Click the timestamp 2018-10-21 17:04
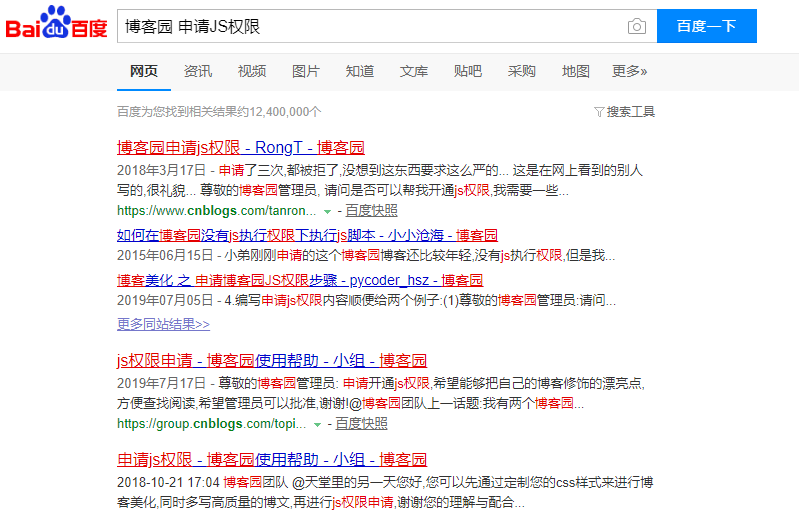 coord(168,482)
